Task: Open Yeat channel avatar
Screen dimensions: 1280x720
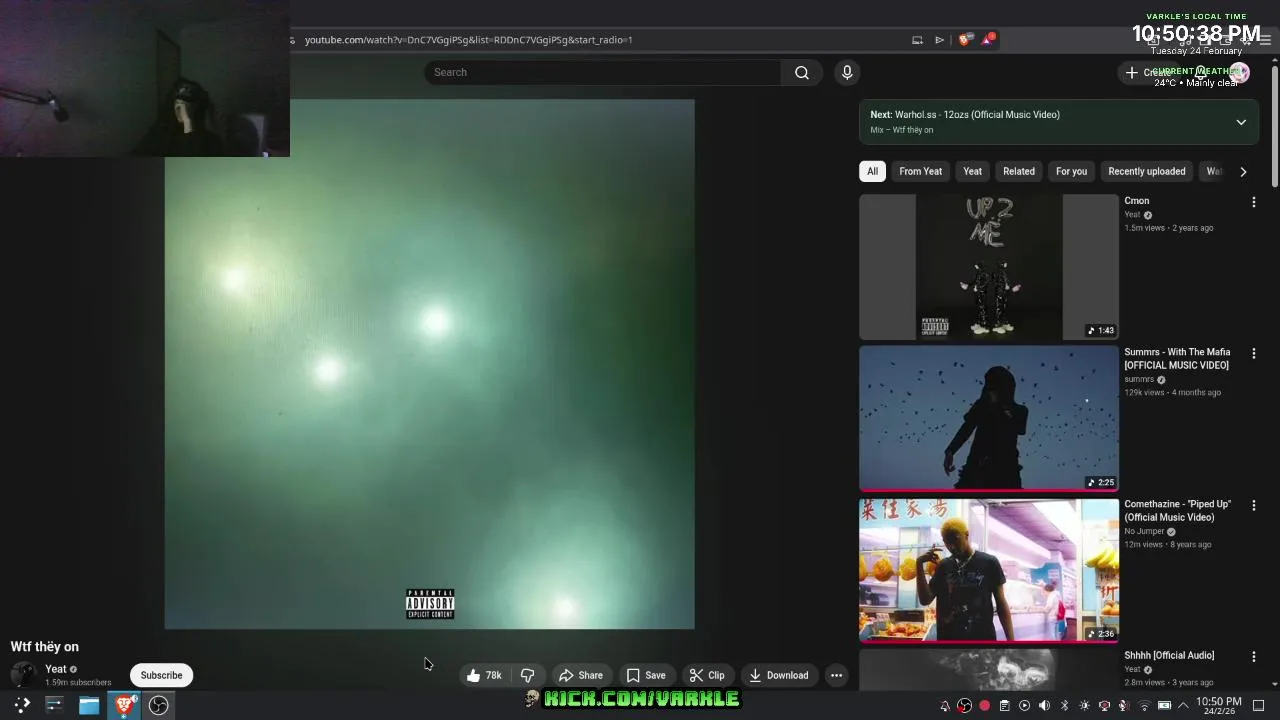Action: (x=24, y=675)
